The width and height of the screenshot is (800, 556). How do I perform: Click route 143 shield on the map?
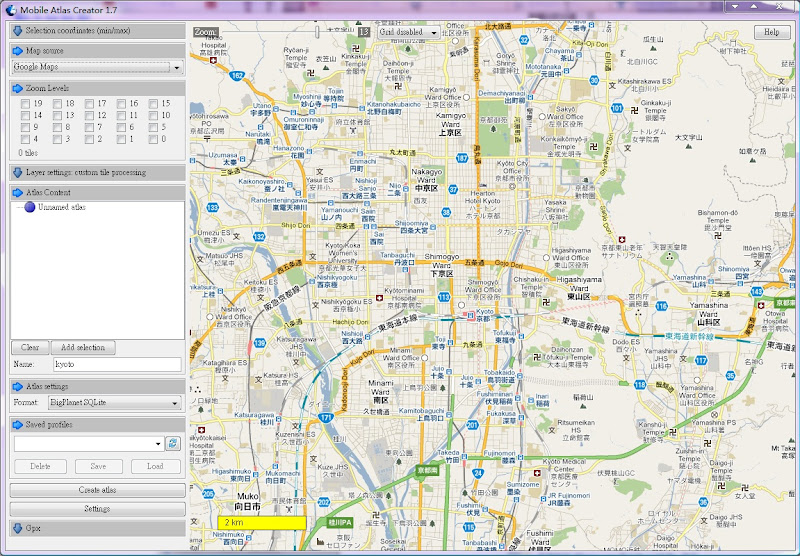coord(757,292)
